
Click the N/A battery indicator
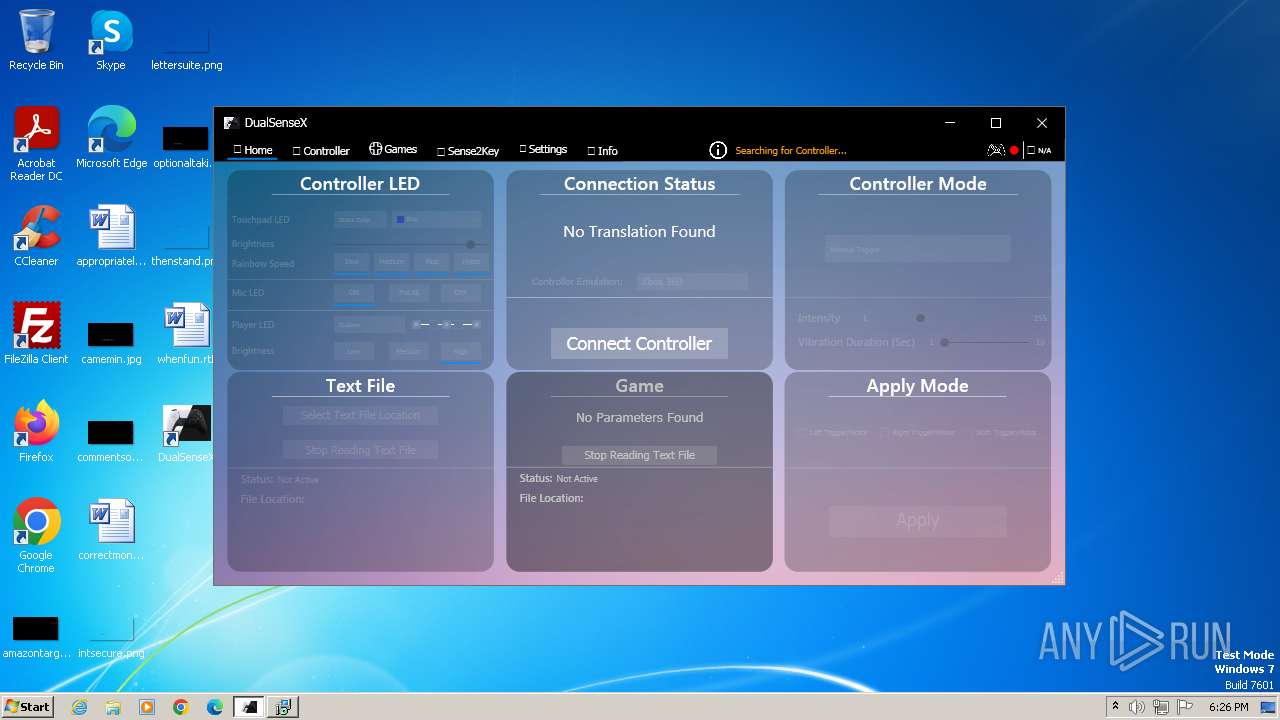coord(1040,151)
